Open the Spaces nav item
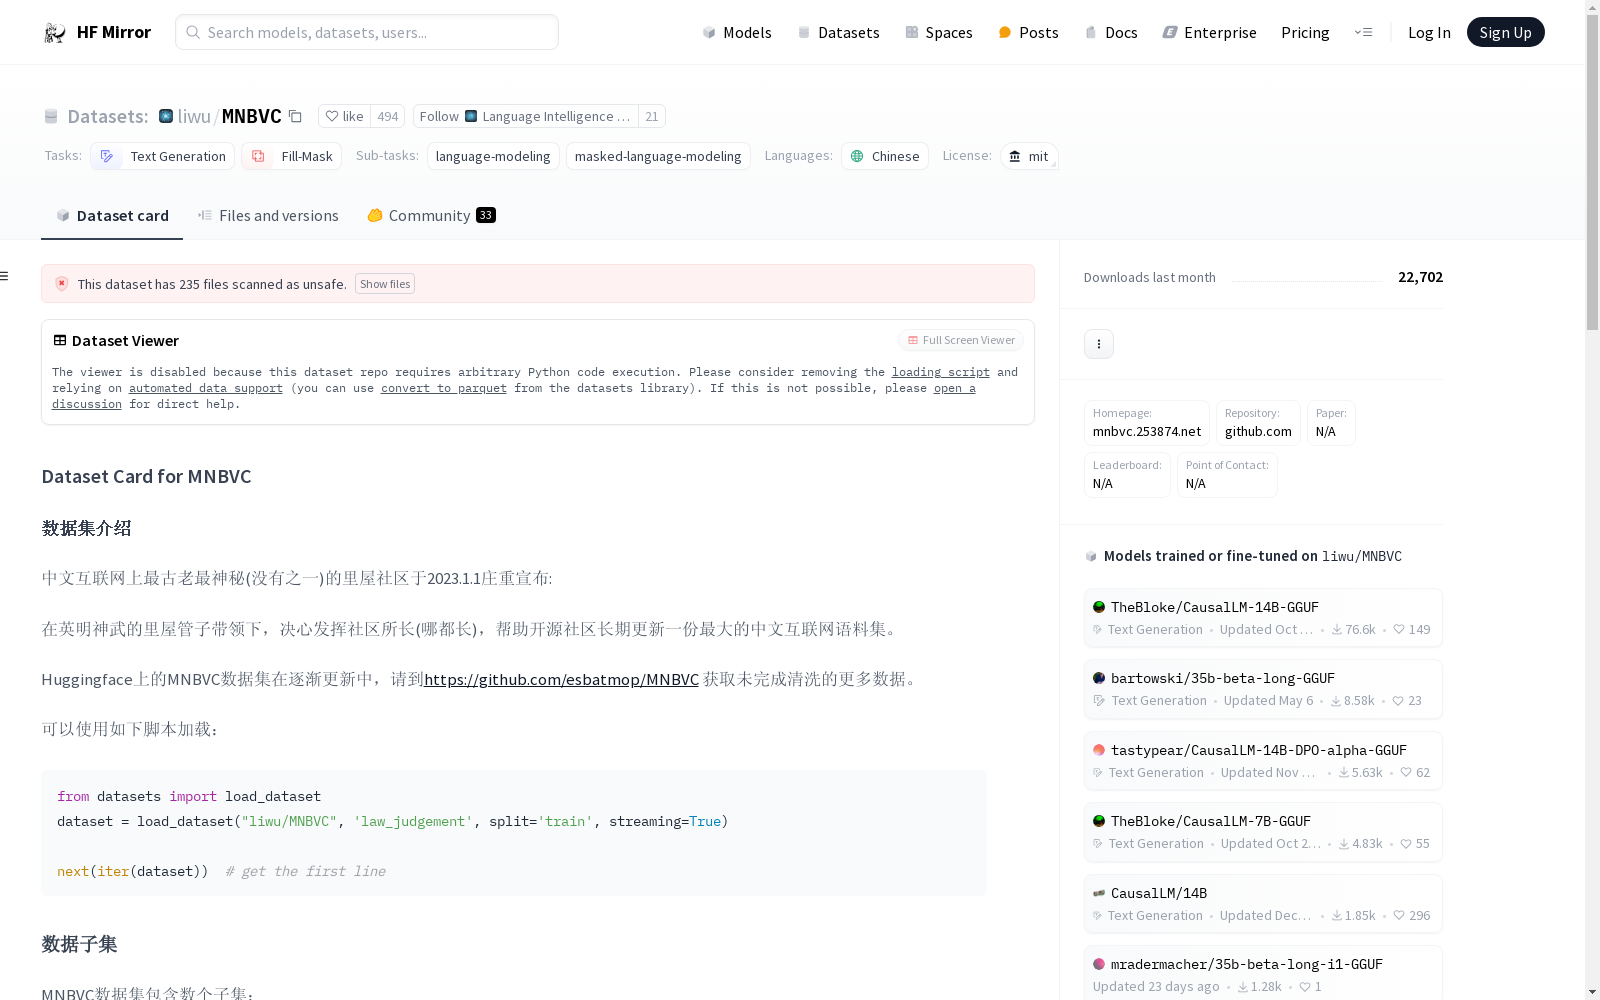This screenshot has height=1000, width=1600. coord(938,32)
